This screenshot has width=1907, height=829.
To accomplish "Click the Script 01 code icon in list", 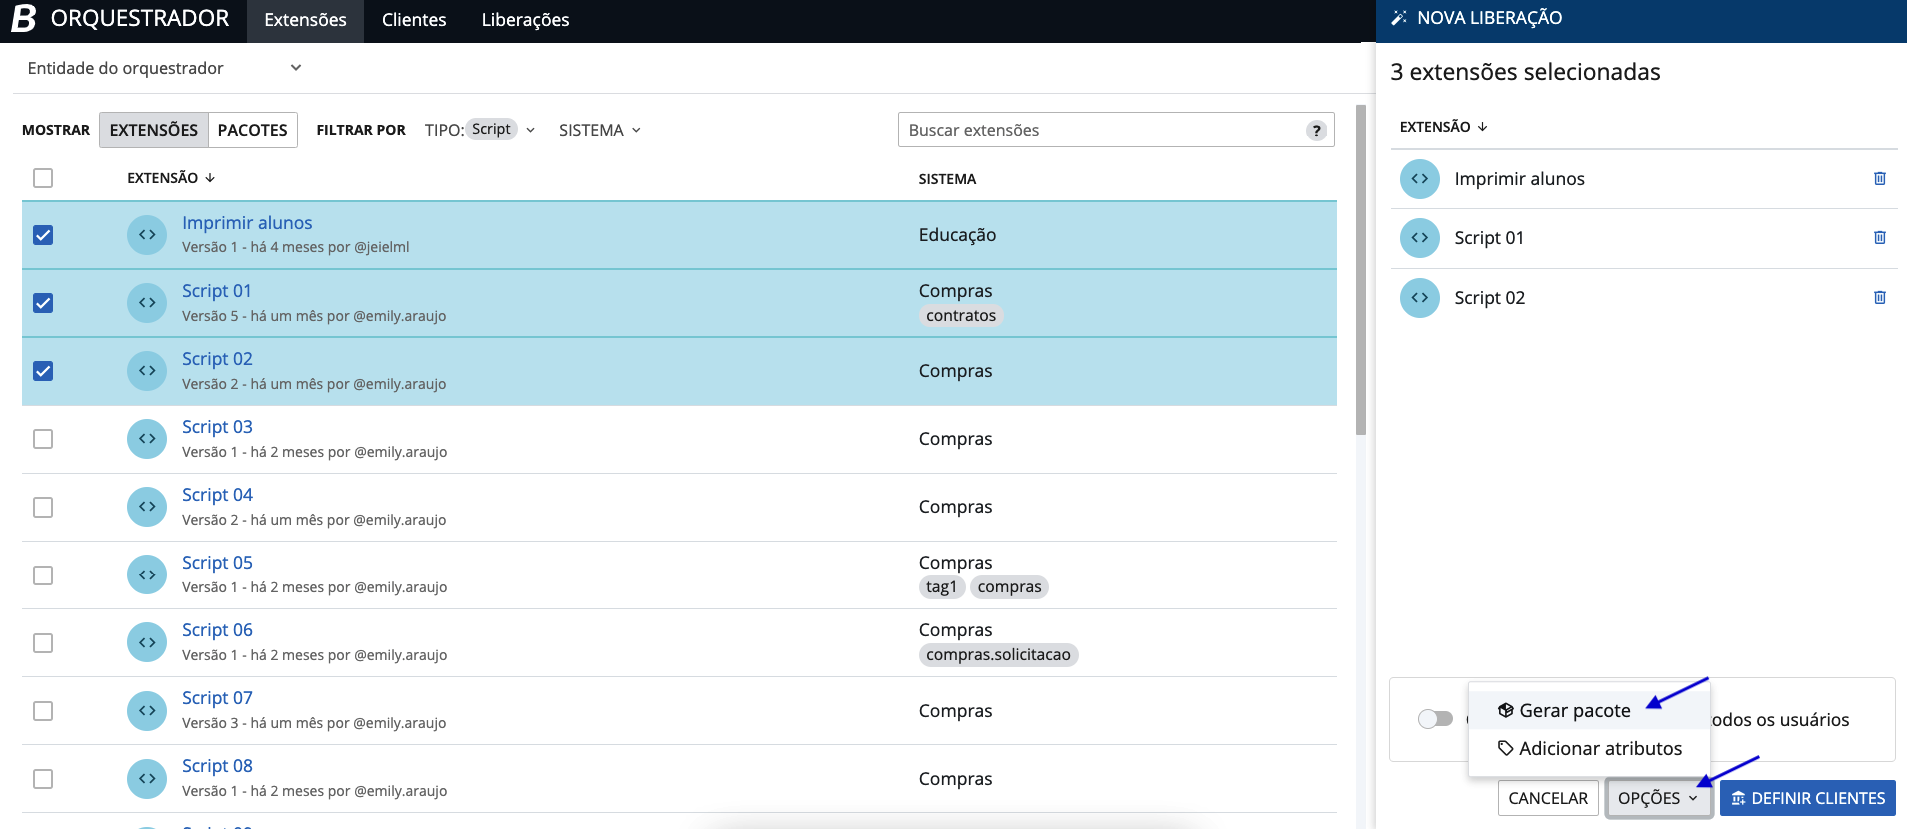I will click(x=147, y=303).
